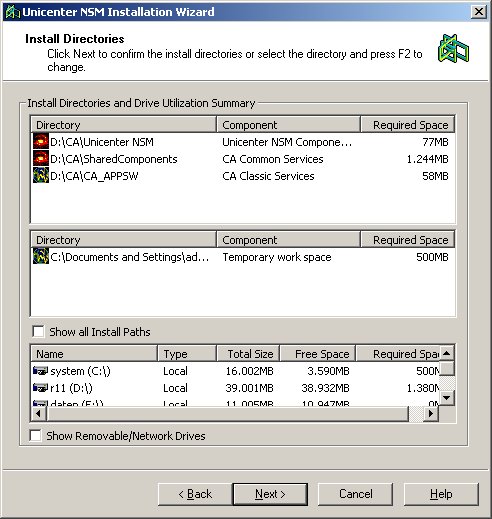This screenshot has width=492, height=519.
Task: Click the Unicenter NSM directory row icon
Action: (x=41, y=142)
